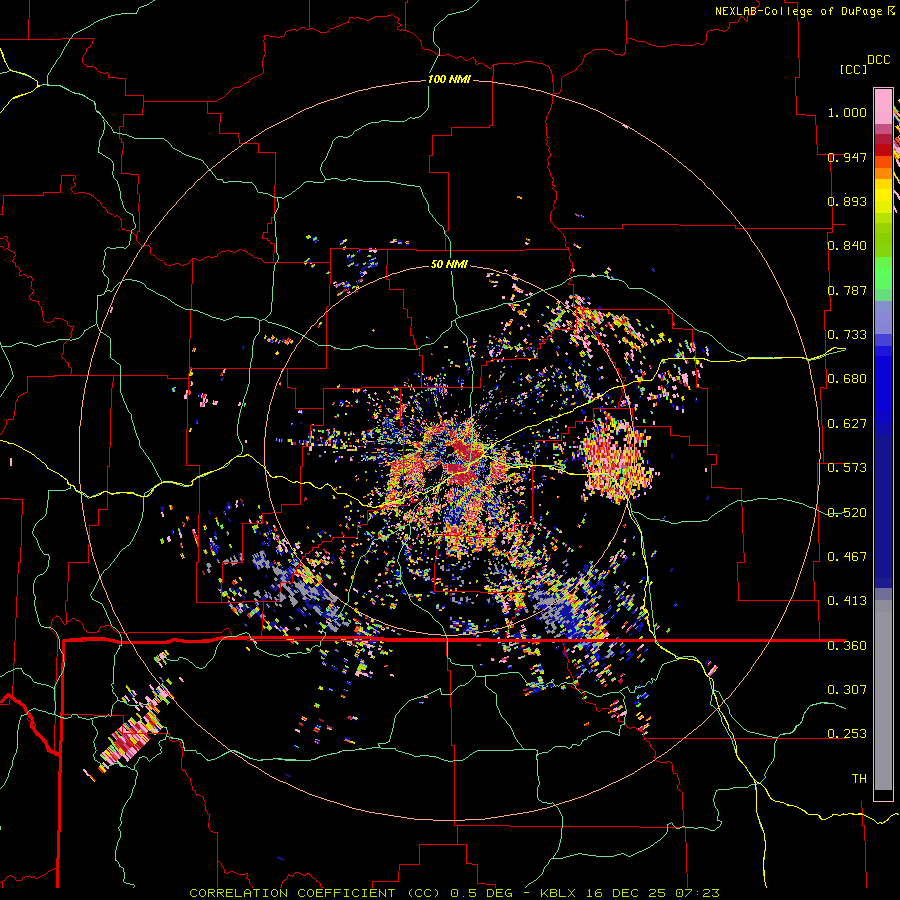Image resolution: width=900 pixels, height=900 pixels.
Task: Pick the 0.413 scale value
Action: [847, 601]
